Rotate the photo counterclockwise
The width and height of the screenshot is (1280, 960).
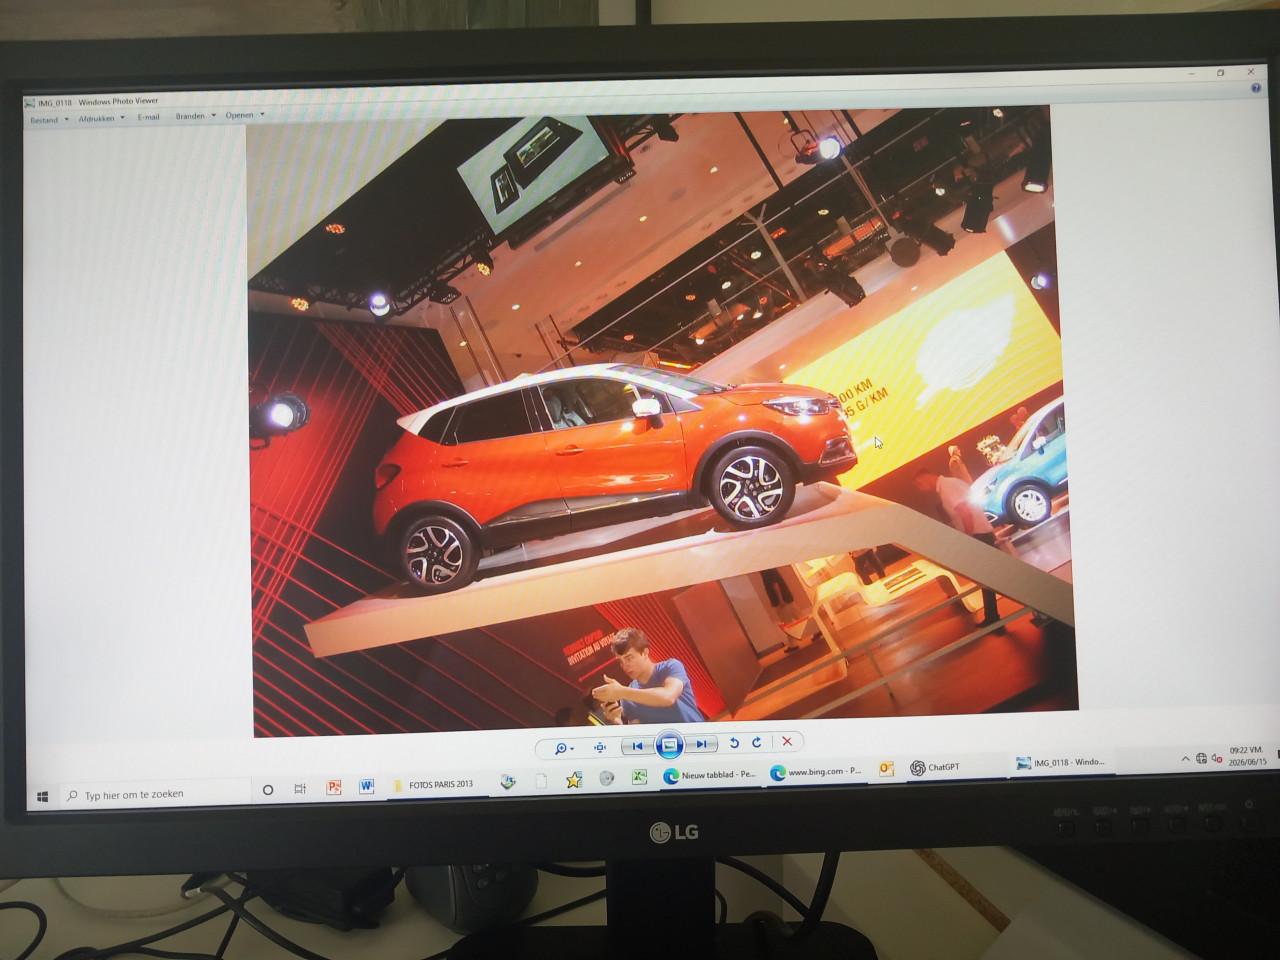[x=735, y=743]
